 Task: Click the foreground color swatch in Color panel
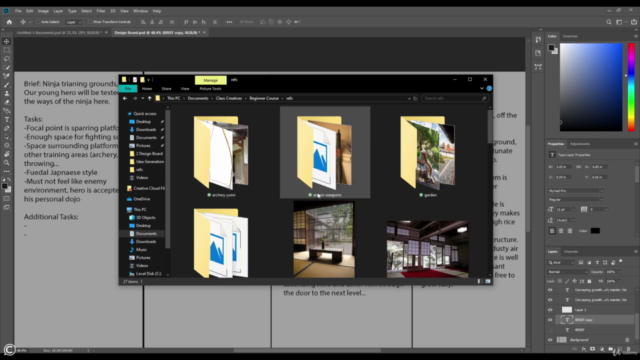point(551,47)
